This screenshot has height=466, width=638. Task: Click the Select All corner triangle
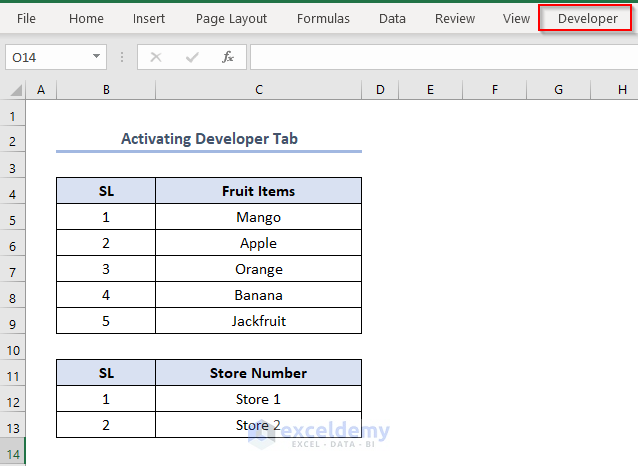click(15, 91)
